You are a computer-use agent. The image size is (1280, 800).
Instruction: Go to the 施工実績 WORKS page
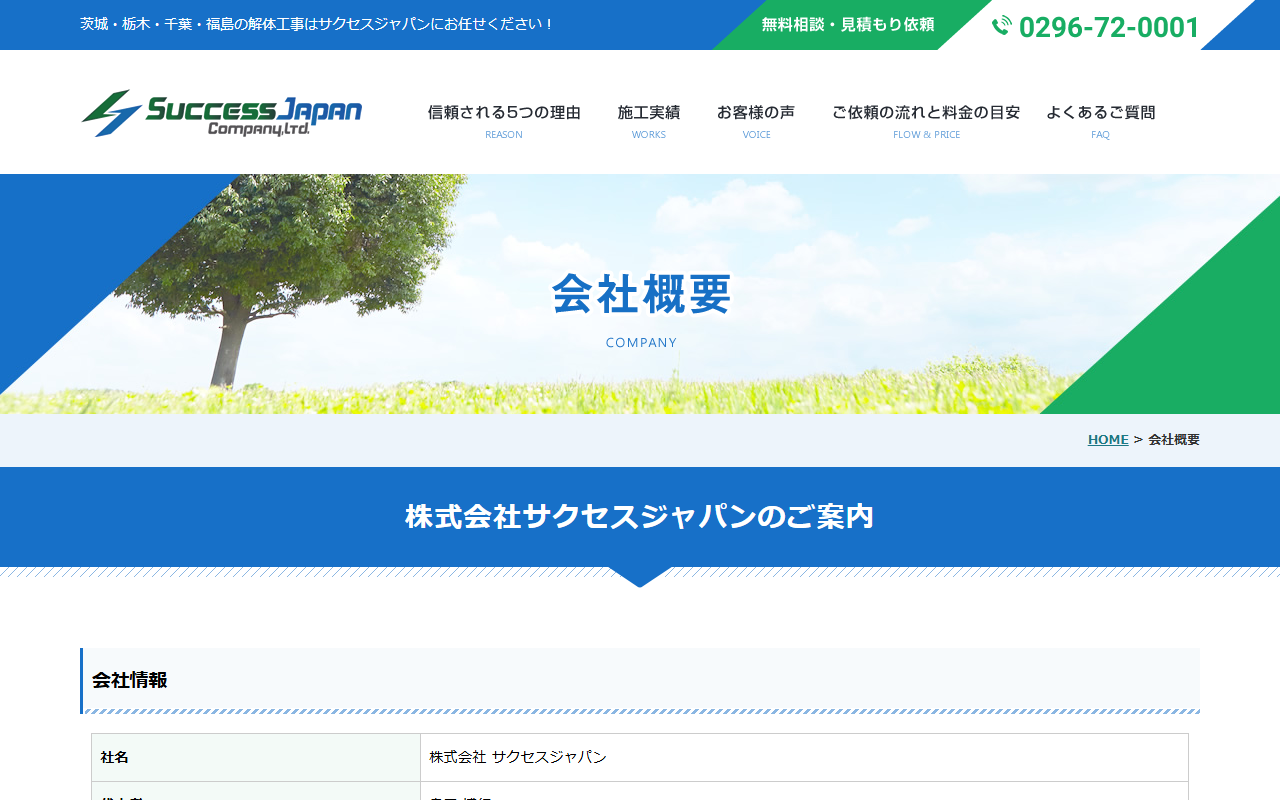(x=649, y=120)
